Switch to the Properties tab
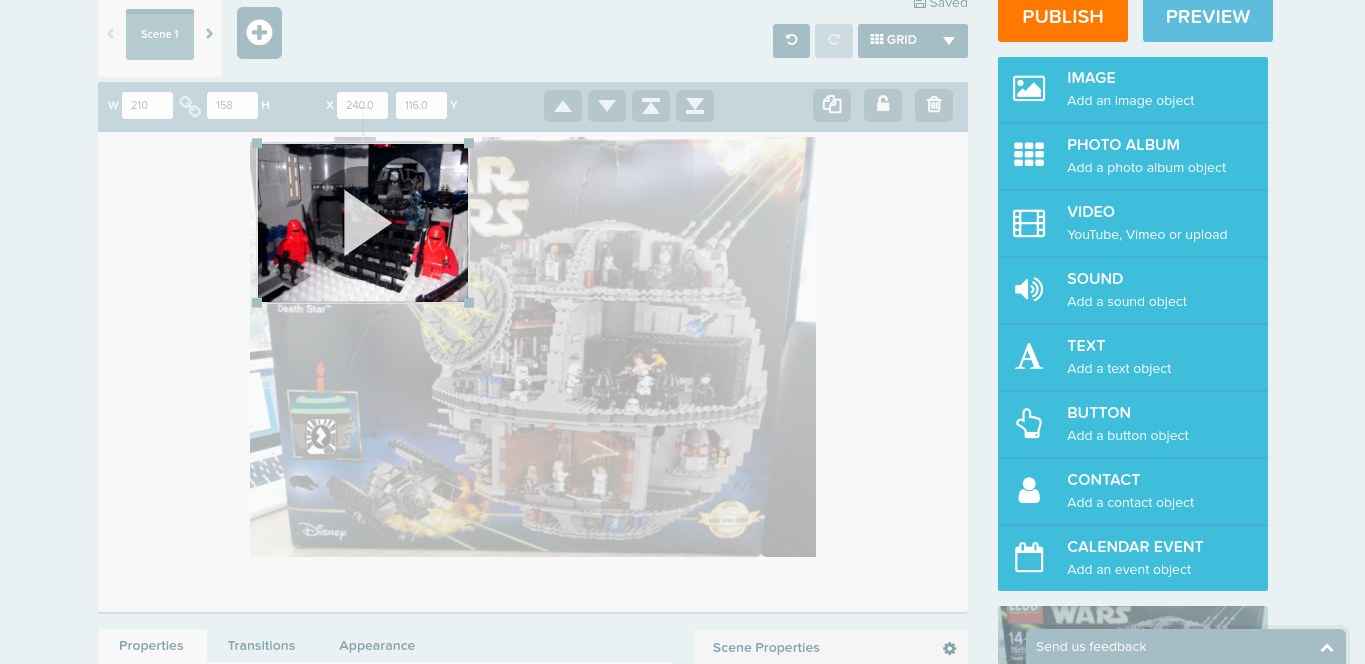1365x664 pixels. tap(151, 646)
